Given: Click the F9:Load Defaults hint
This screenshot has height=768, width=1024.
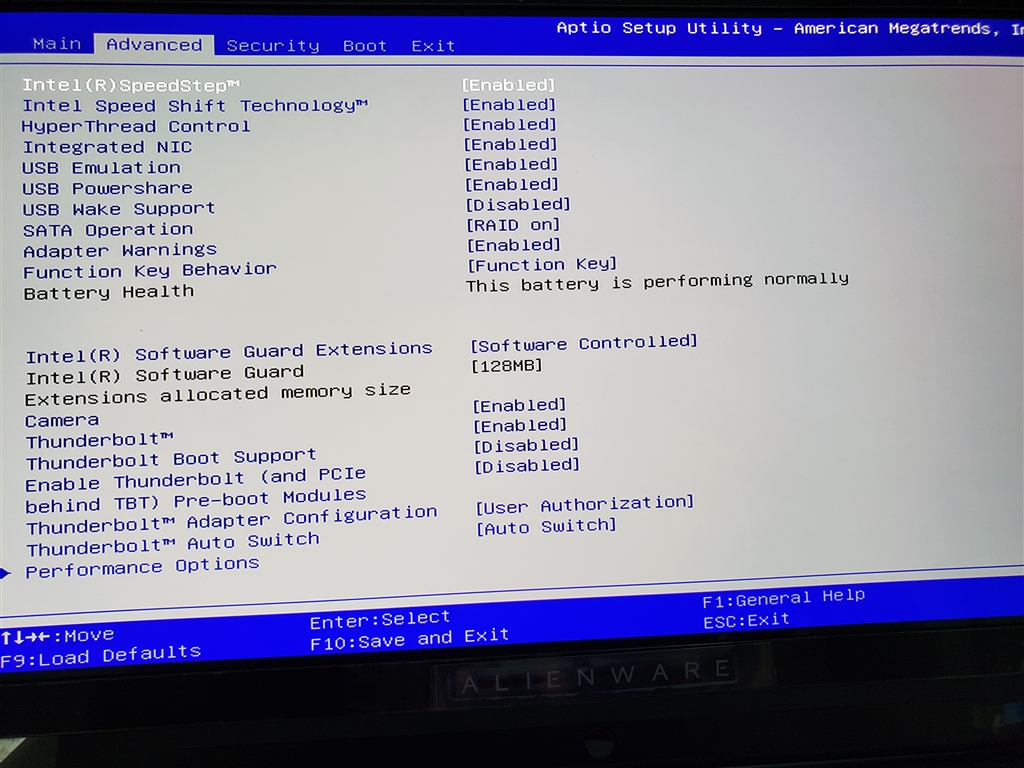Looking at the screenshot, I should [x=100, y=656].
